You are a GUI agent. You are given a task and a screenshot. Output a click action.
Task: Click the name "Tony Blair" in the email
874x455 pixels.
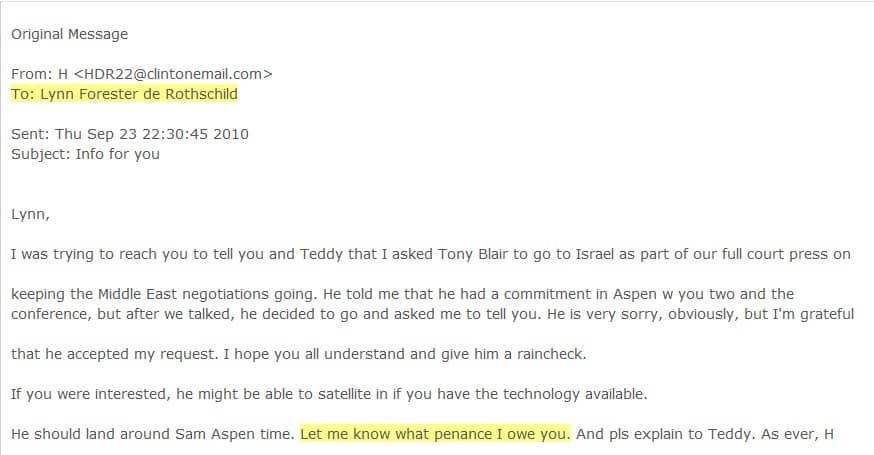pos(473,254)
